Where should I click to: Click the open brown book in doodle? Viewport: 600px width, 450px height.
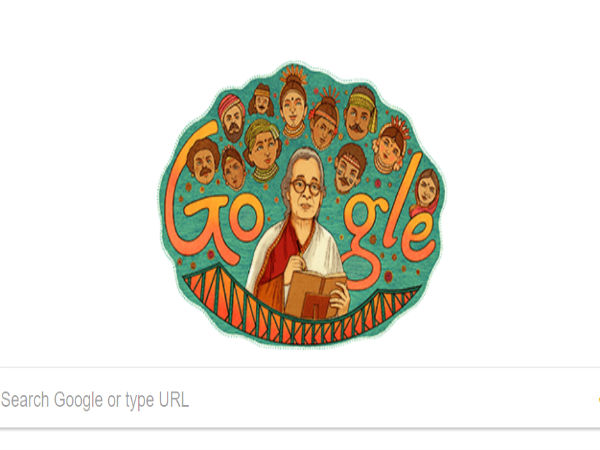(315, 295)
